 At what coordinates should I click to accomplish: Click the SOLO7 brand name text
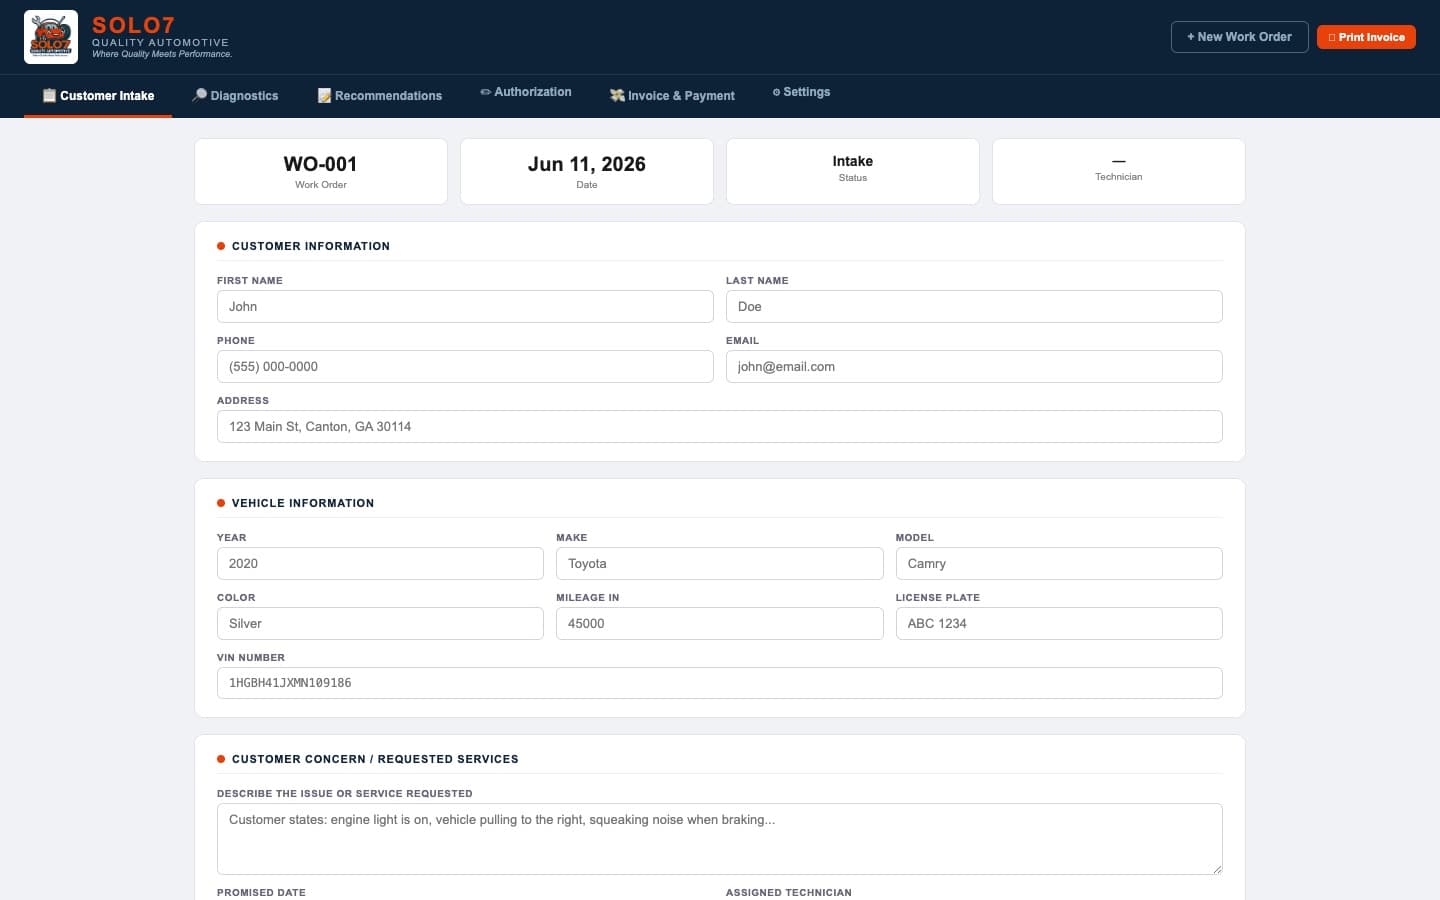(133, 25)
